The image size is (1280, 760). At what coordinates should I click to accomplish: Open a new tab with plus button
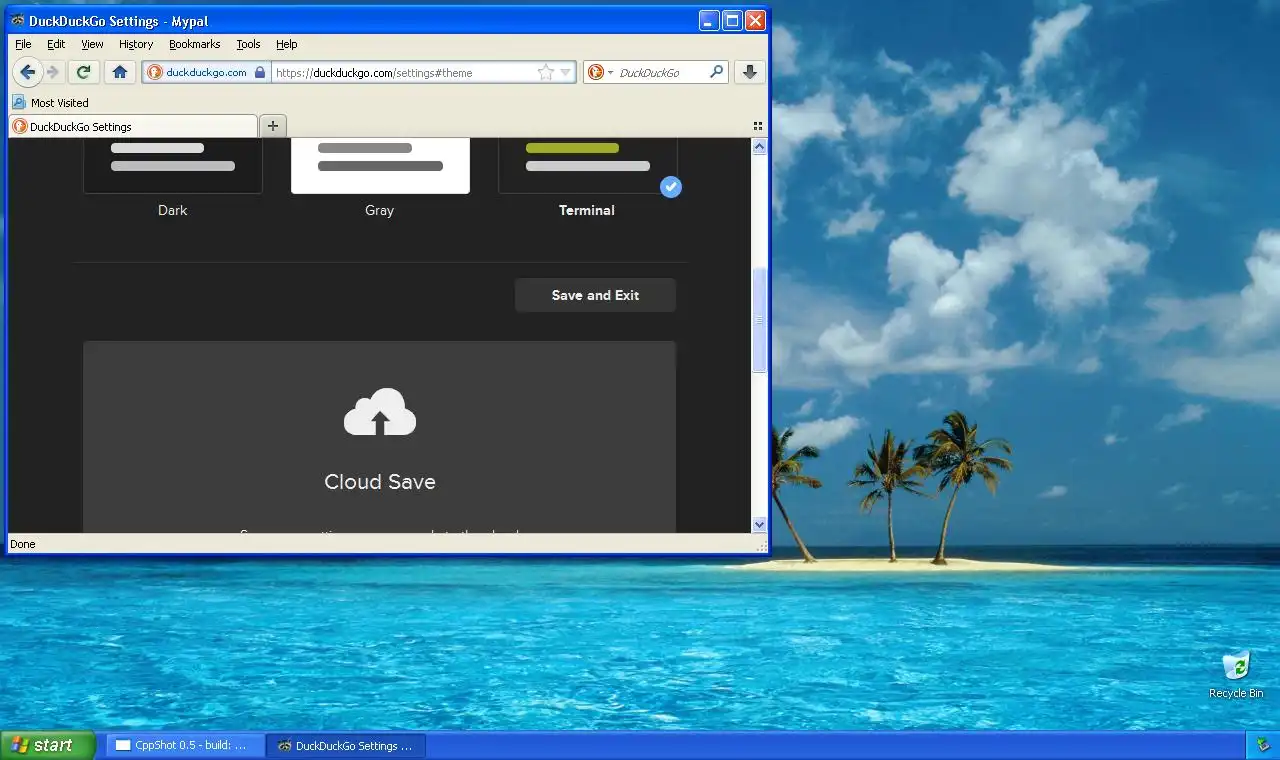click(x=272, y=126)
